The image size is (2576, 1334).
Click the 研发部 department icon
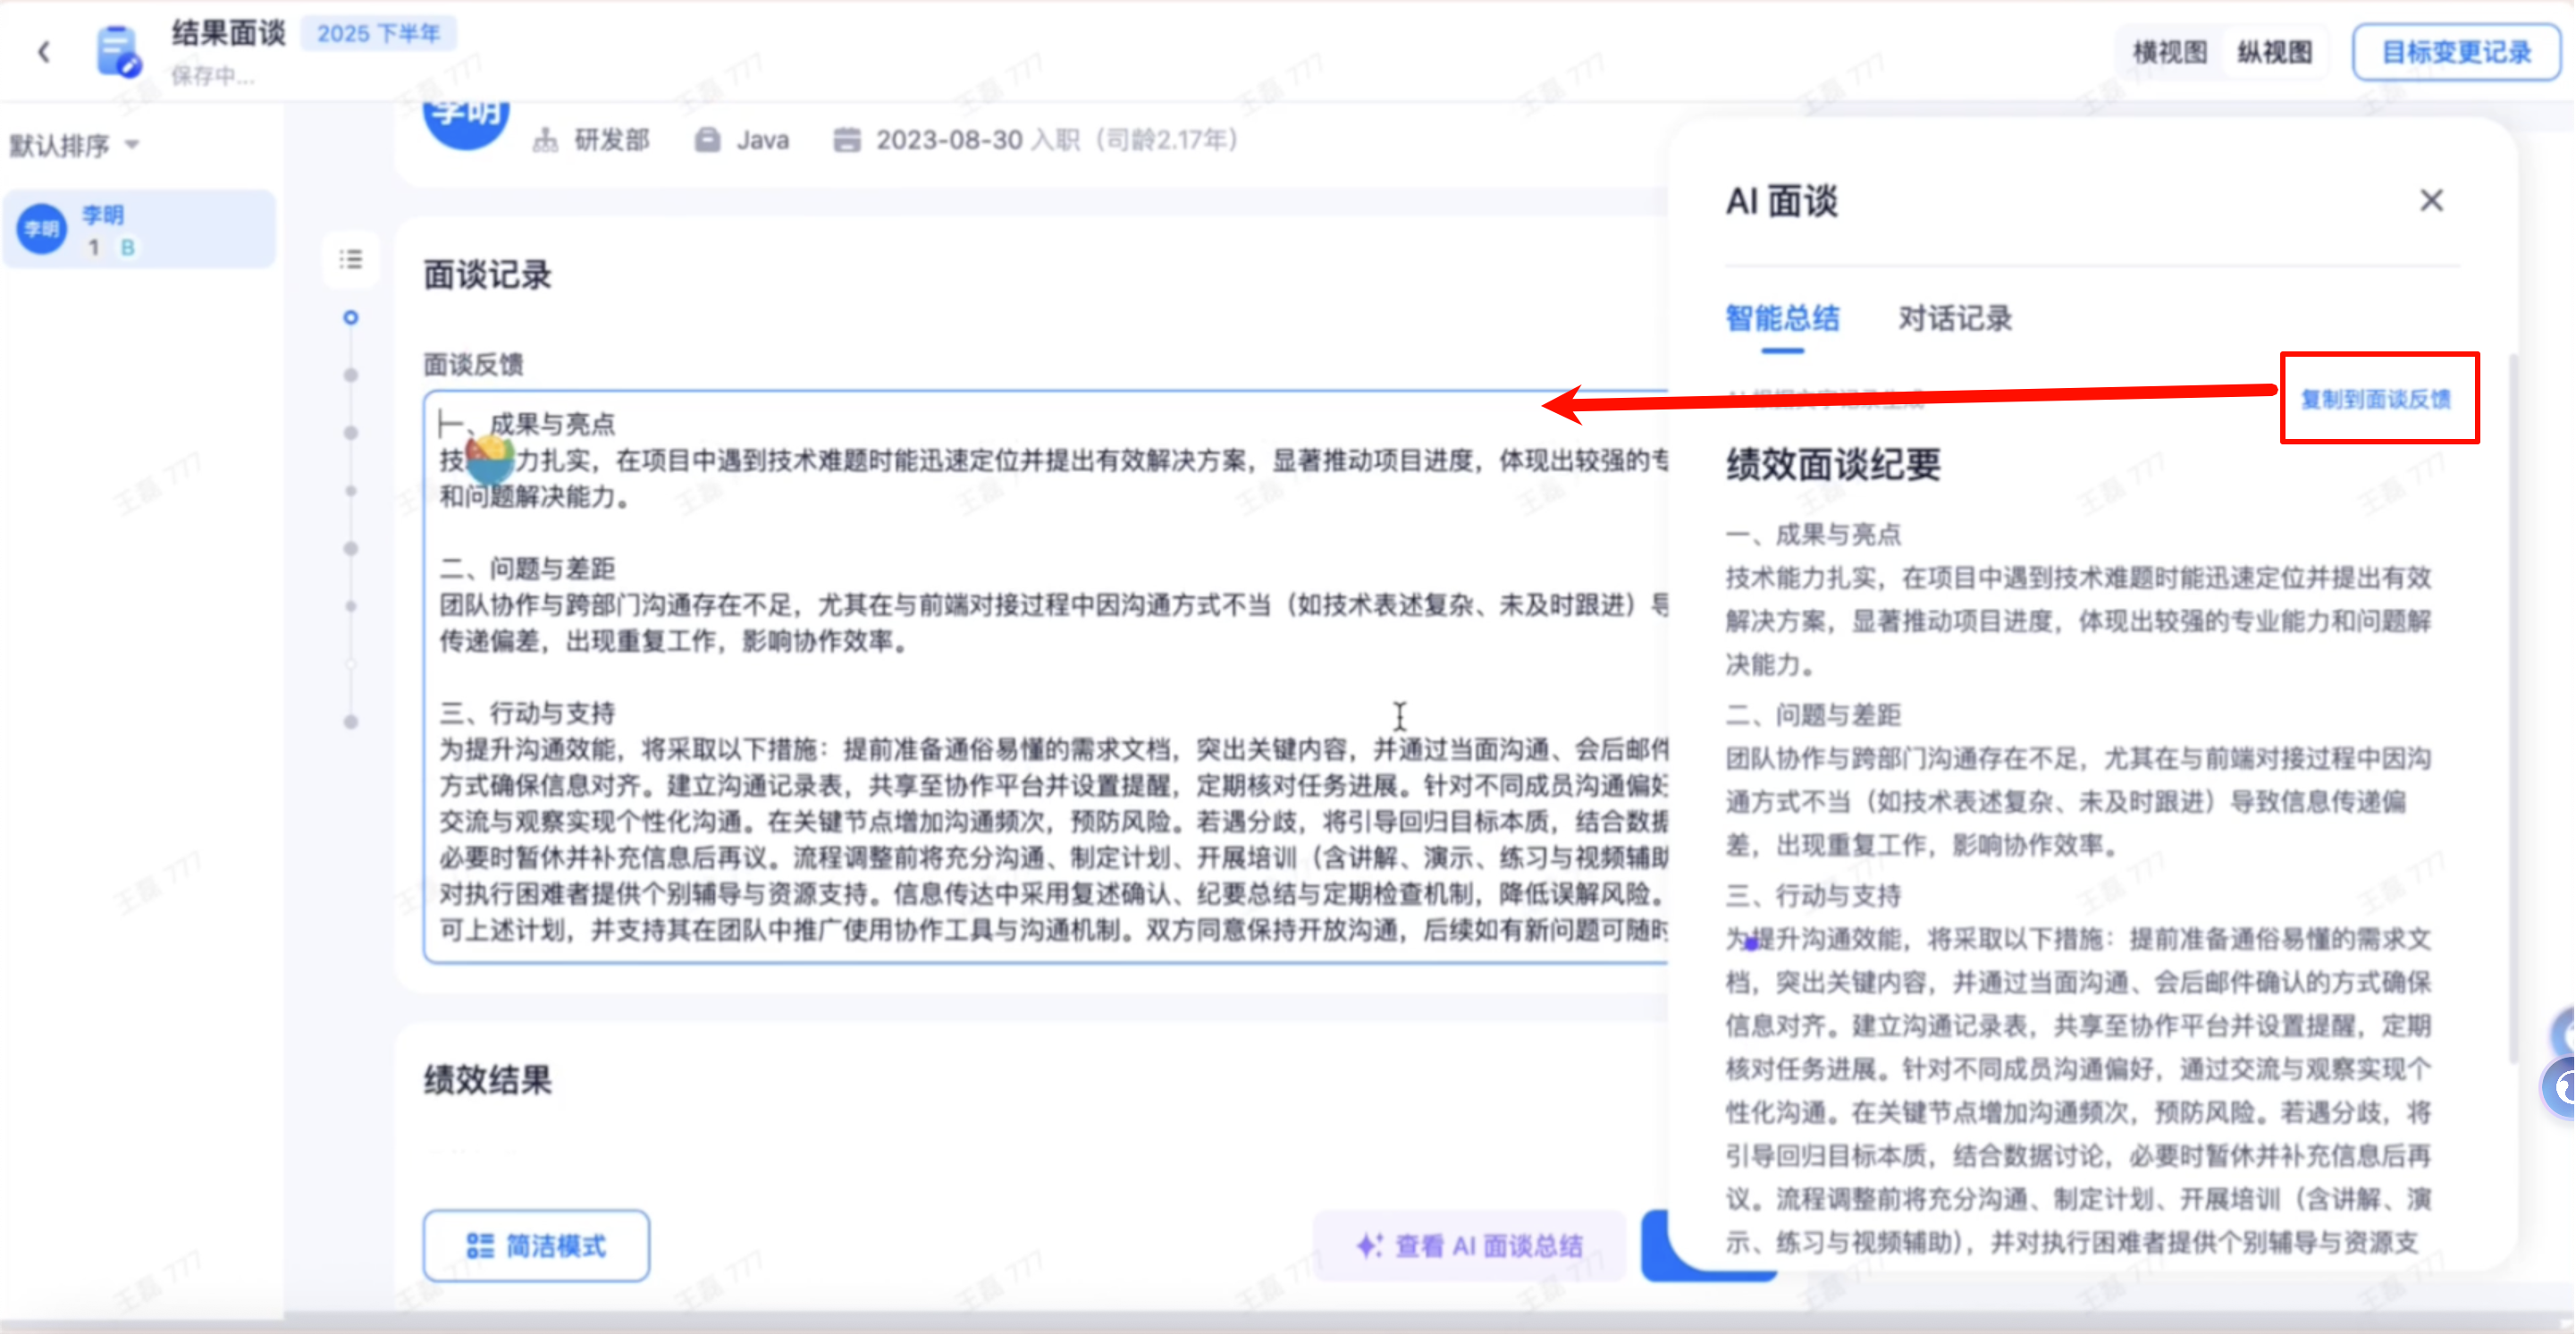pos(545,140)
